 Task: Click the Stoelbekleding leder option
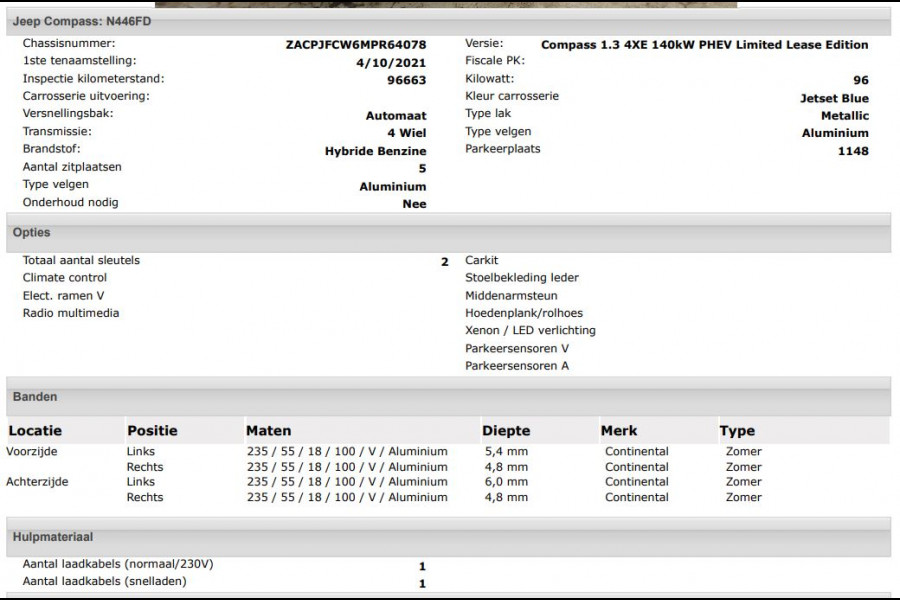pyautogui.click(x=522, y=278)
